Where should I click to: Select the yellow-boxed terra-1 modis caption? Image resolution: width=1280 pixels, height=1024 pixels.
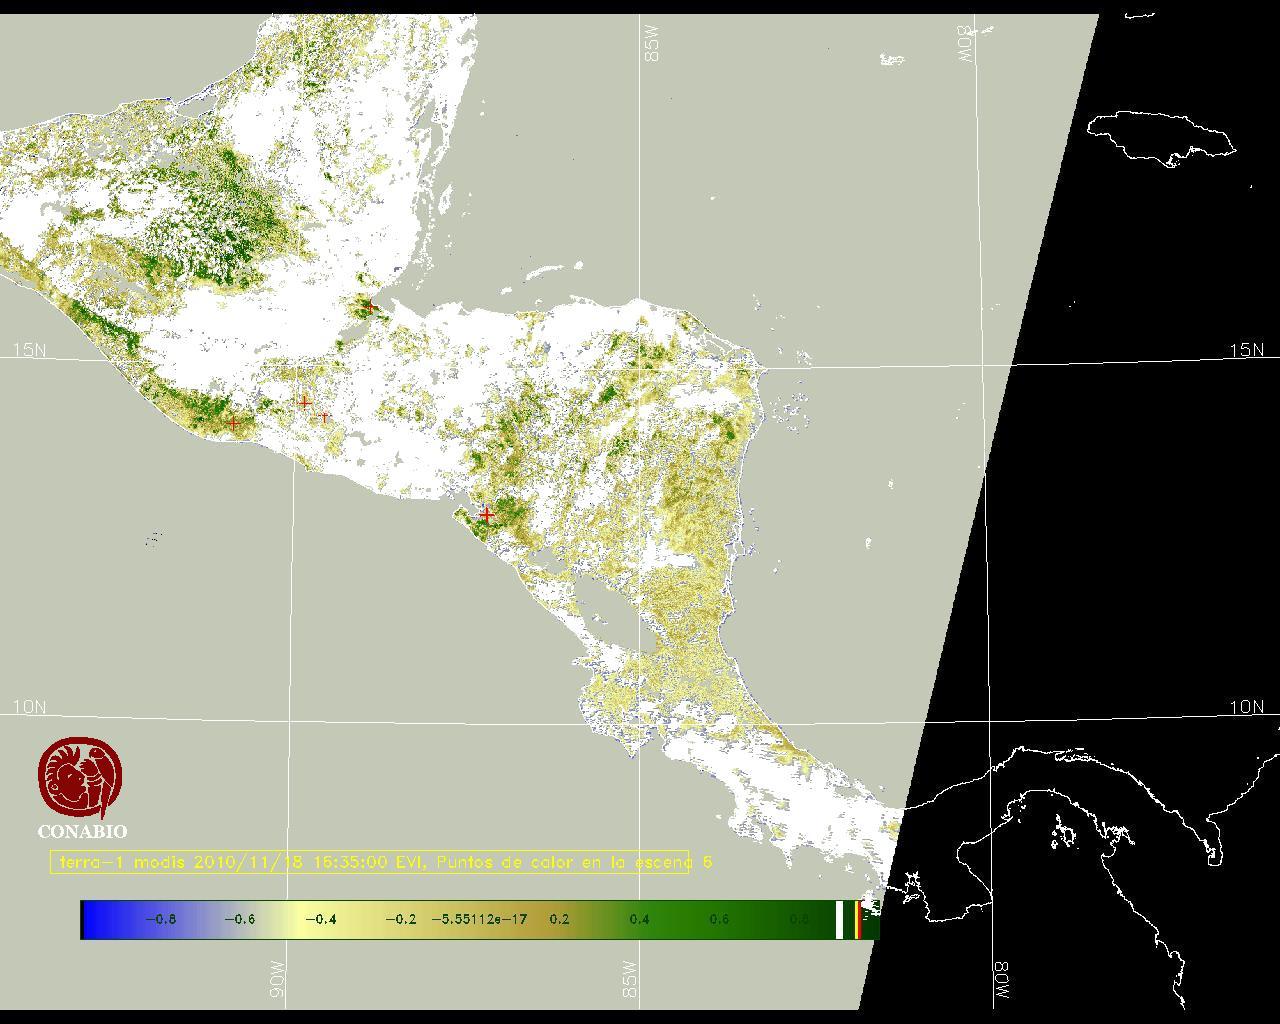(370, 862)
